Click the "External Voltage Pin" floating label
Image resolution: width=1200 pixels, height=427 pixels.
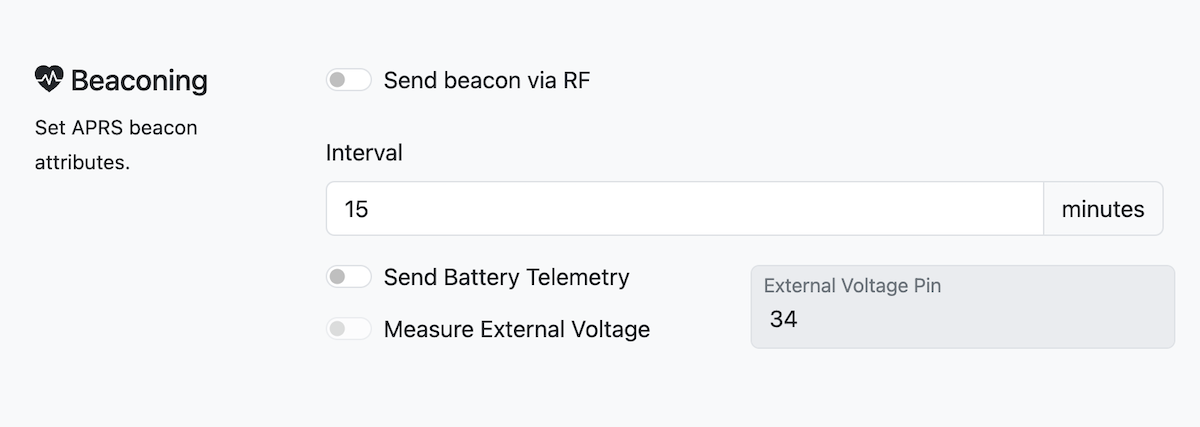852,286
